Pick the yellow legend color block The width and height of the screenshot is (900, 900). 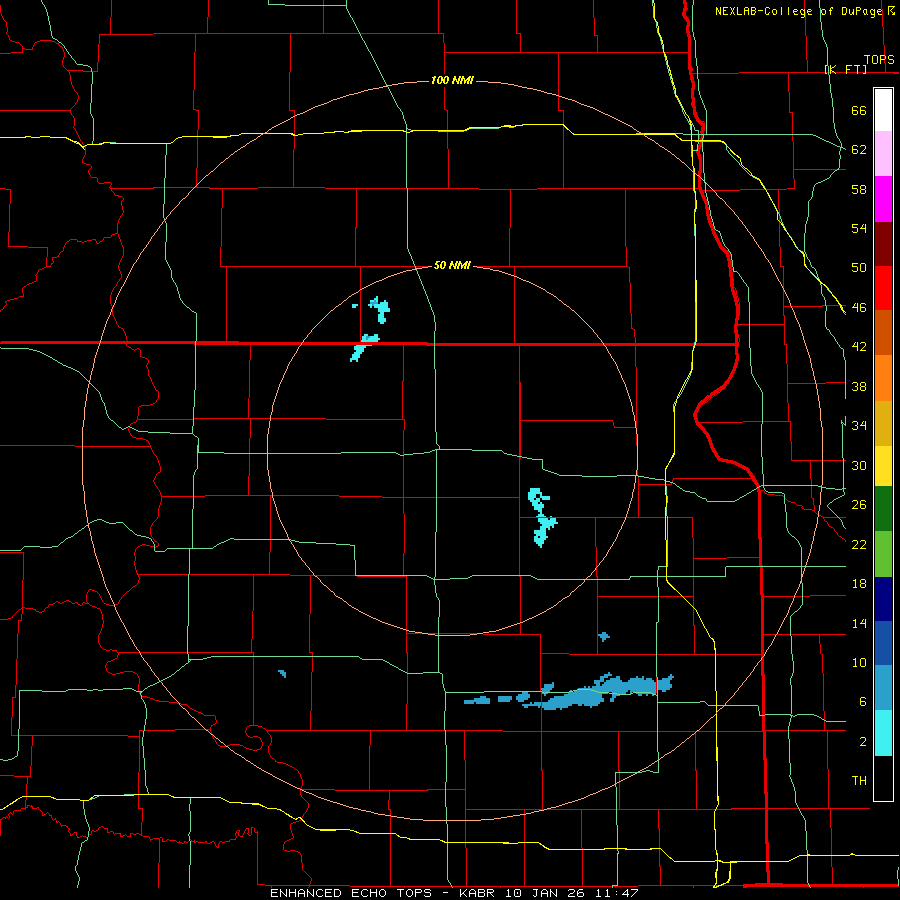883,466
